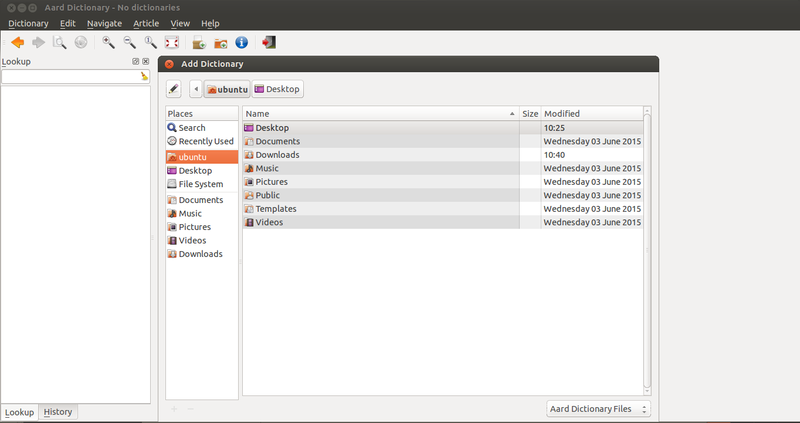Click the file list vertical scrollbar

(x=647, y=250)
